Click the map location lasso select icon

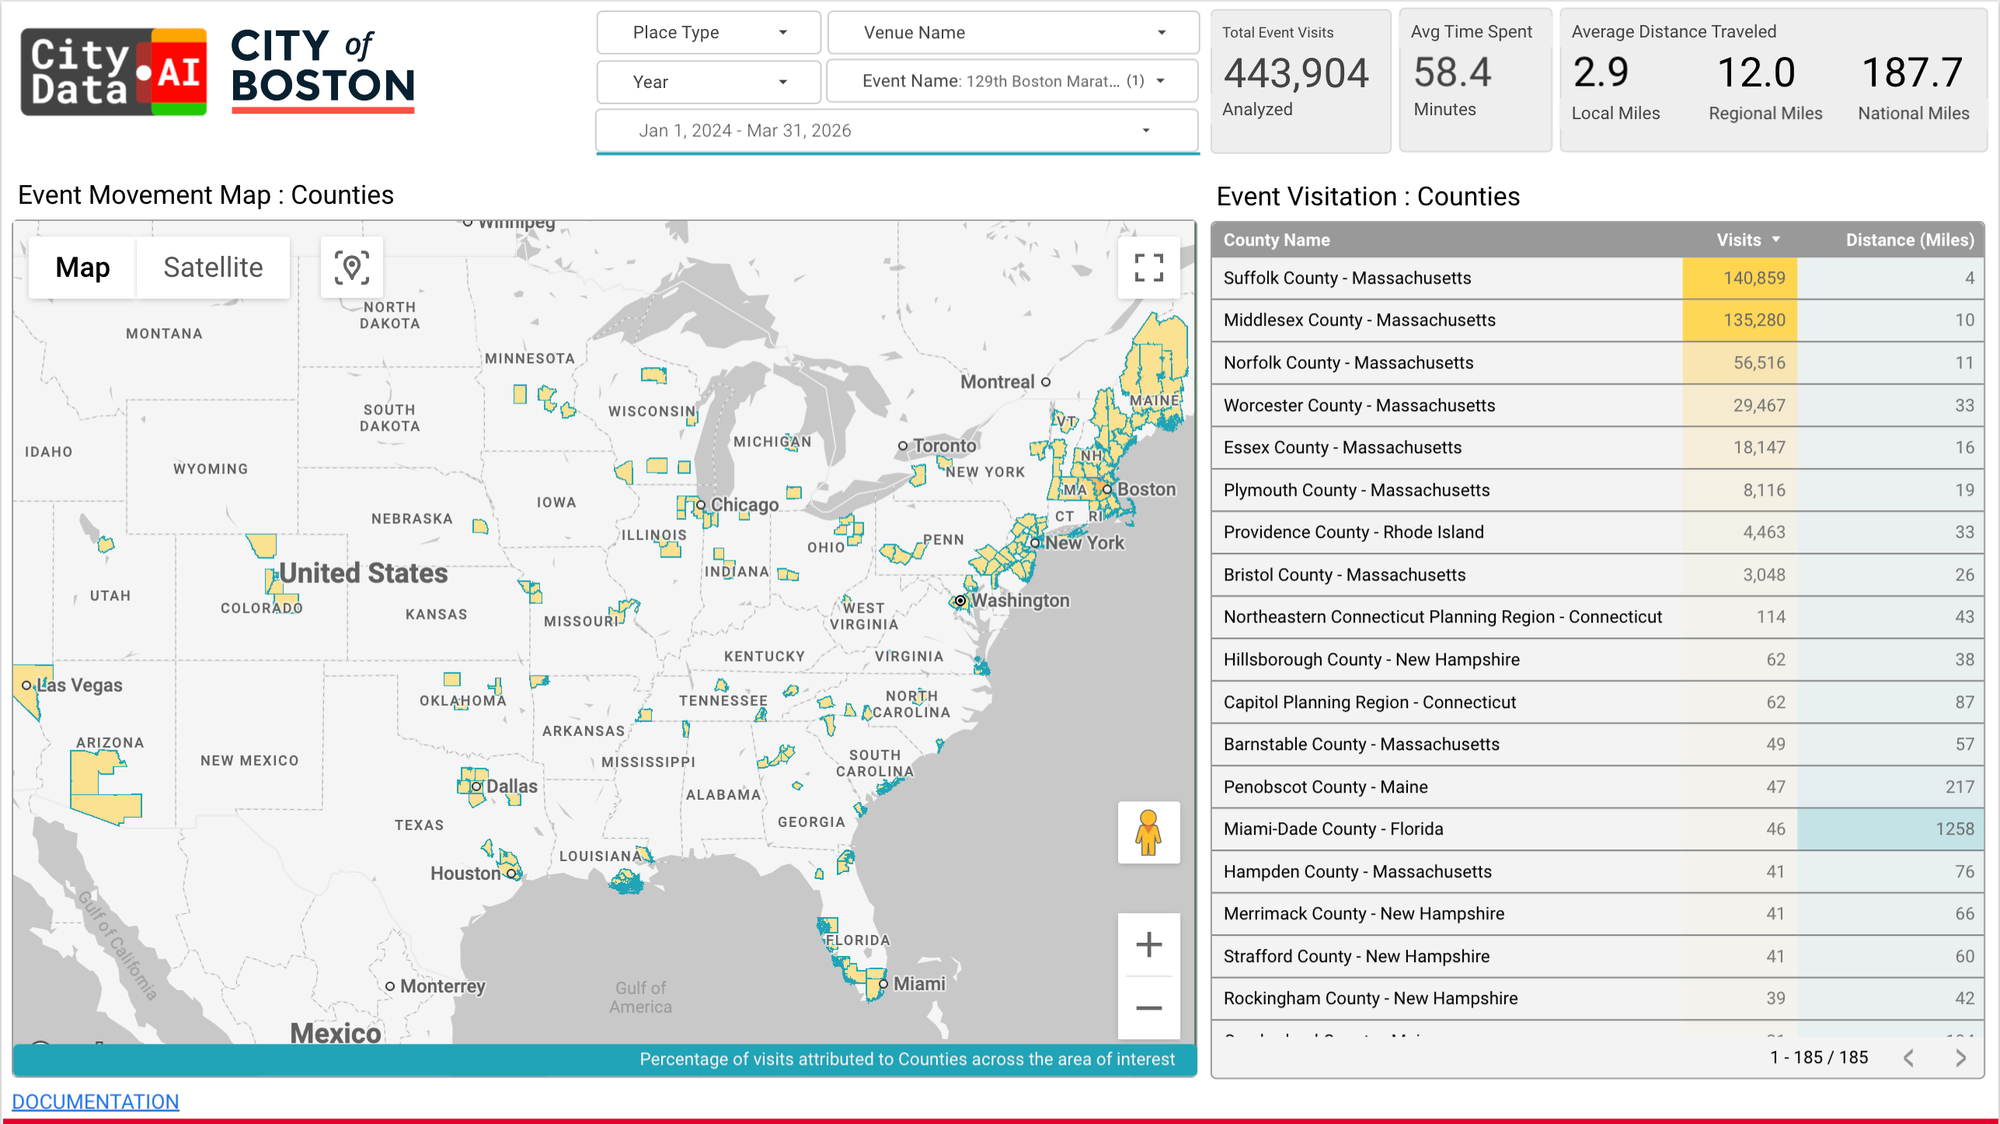(x=352, y=267)
